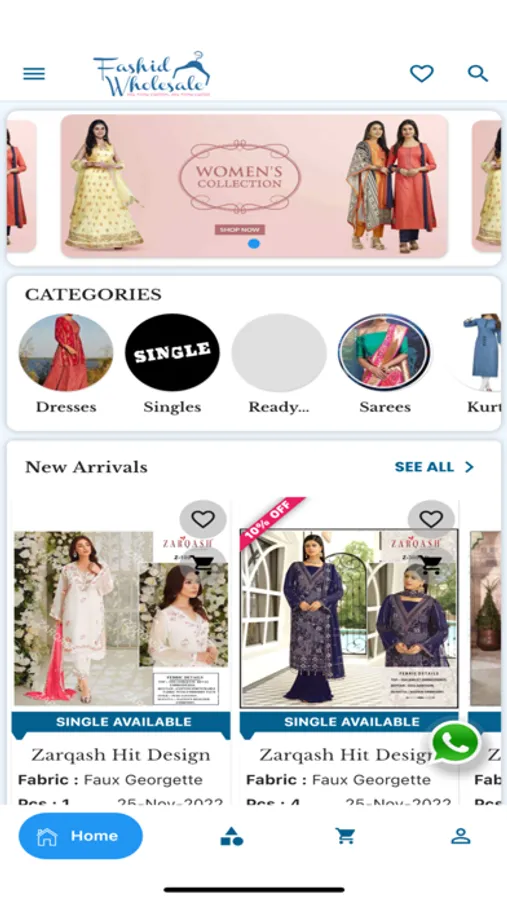Click Shop Now on Women's Collection banner
507x900 pixels.
pos(239,230)
